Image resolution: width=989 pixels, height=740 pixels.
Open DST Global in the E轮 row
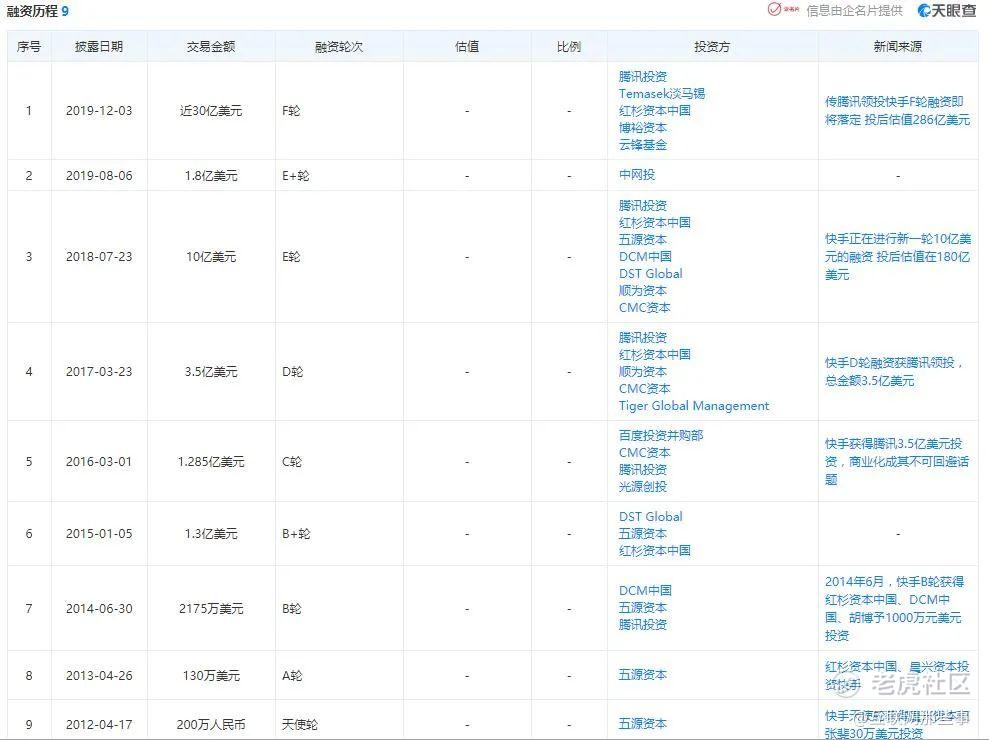click(x=650, y=274)
